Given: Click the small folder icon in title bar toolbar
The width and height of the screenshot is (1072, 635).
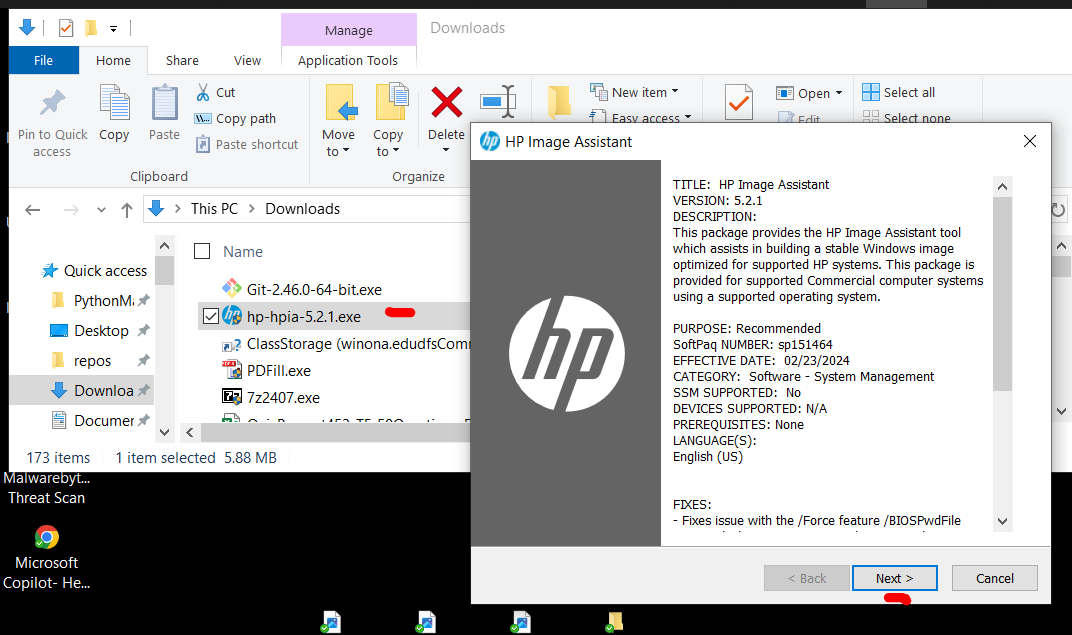Looking at the screenshot, I should coord(91,28).
